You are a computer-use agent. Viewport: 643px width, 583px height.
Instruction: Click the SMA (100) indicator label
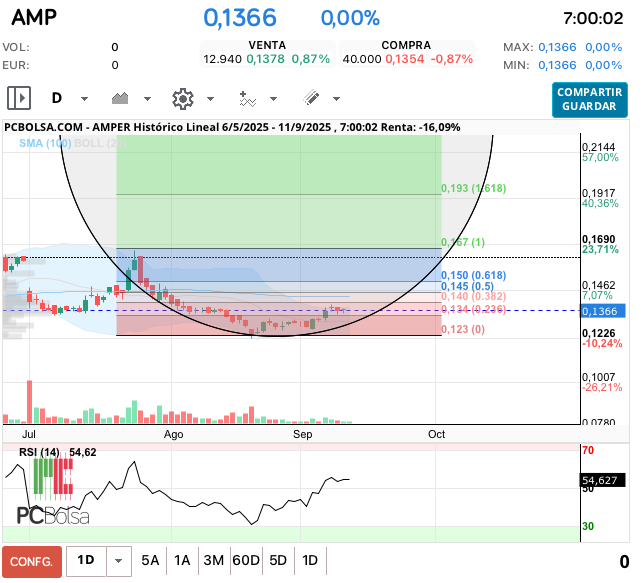(45, 143)
